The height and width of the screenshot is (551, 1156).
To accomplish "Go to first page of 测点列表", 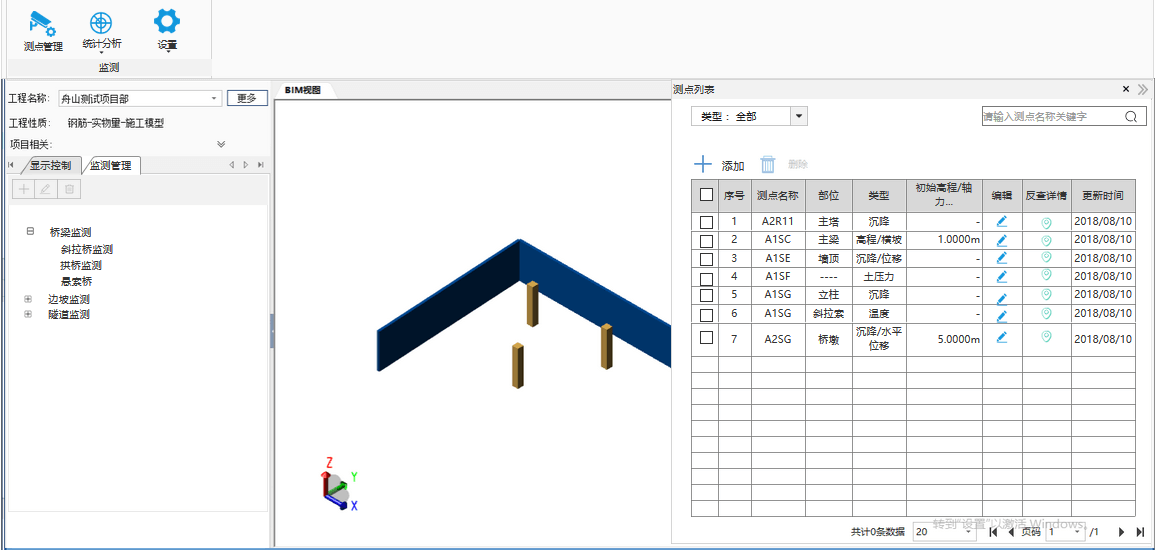I will pyautogui.click(x=993, y=532).
